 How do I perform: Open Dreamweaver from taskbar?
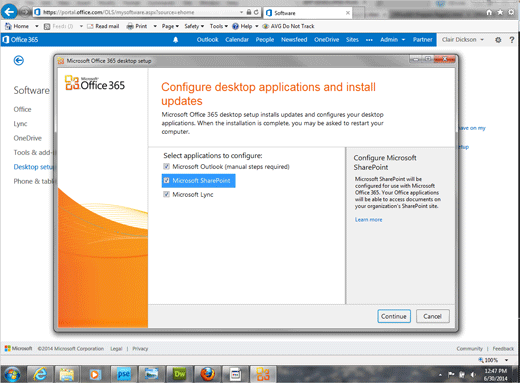click(x=180, y=374)
